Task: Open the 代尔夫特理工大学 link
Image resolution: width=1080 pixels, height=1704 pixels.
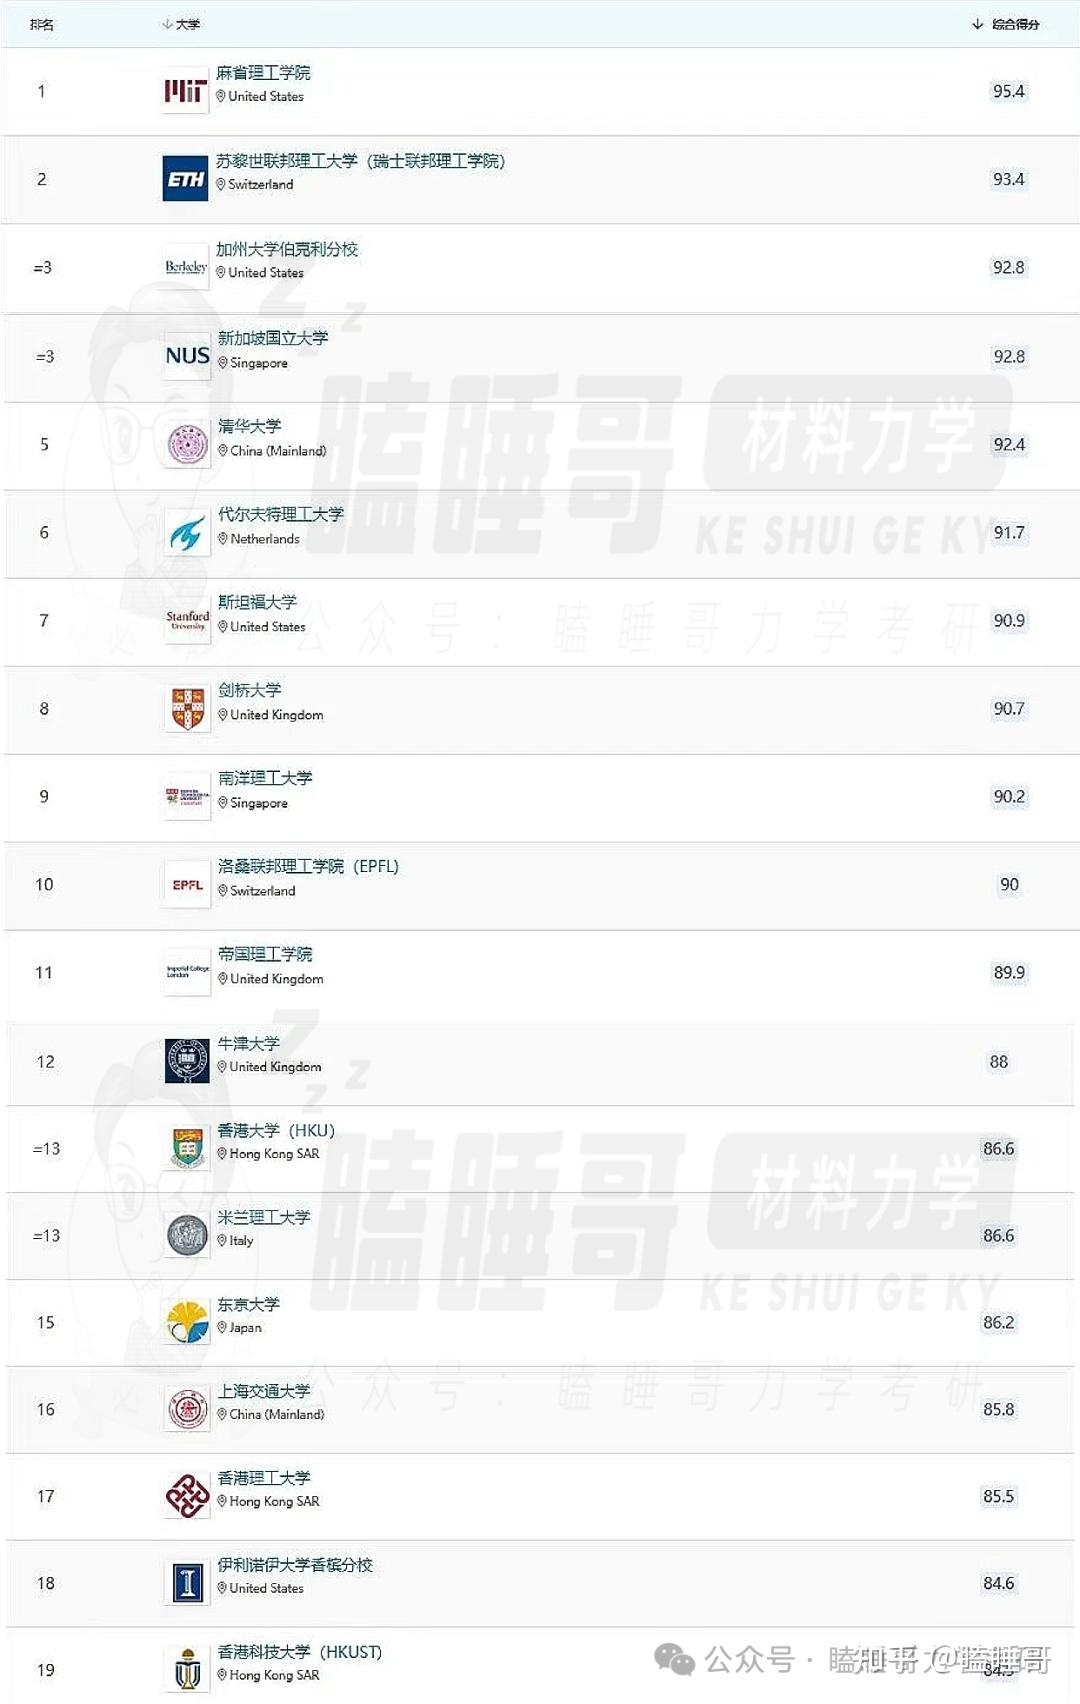Action: tap(281, 514)
